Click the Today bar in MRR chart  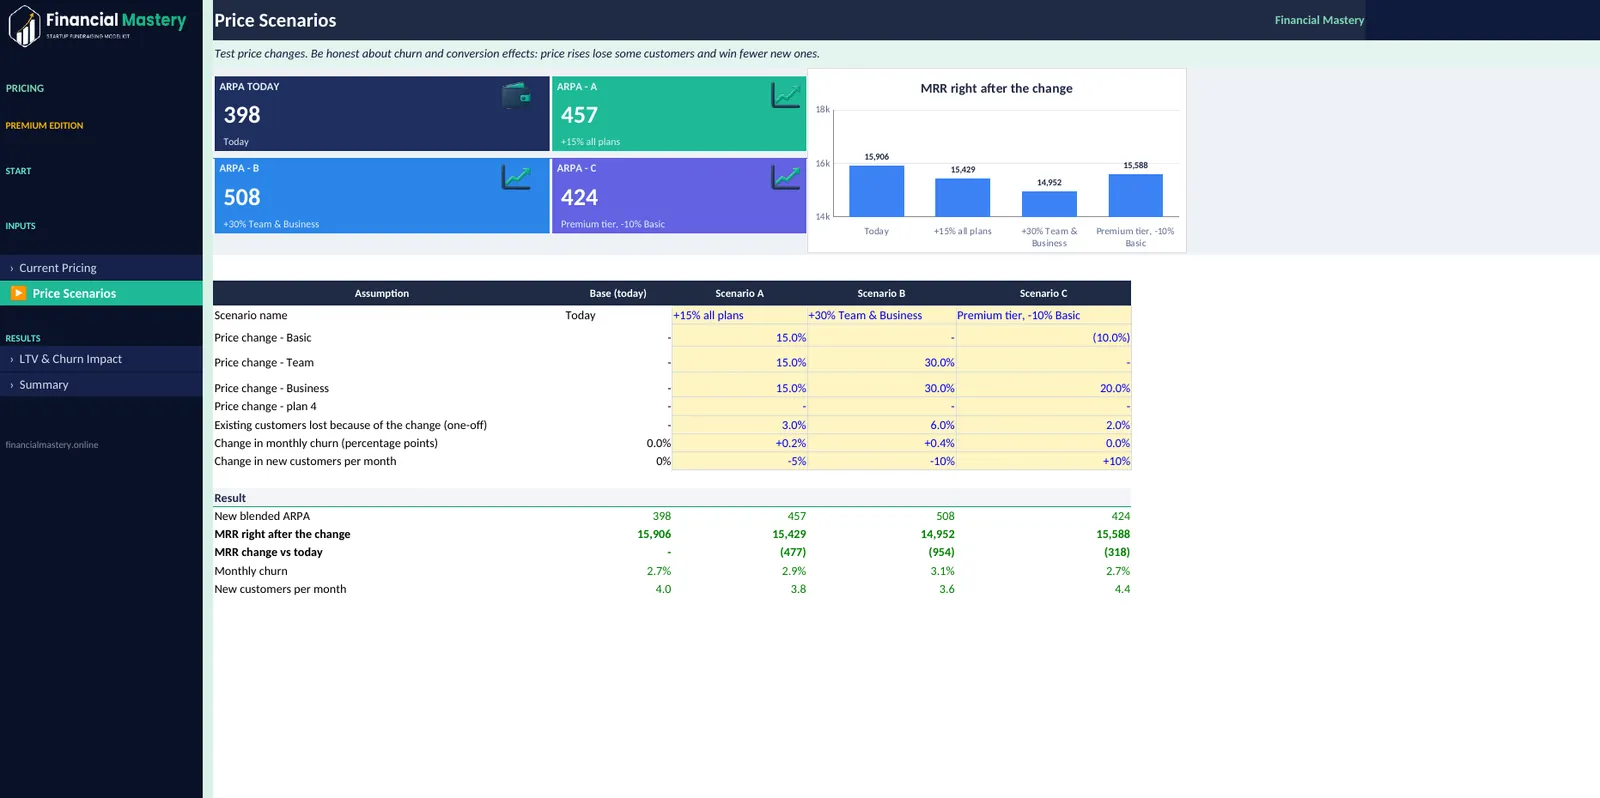[876, 190]
